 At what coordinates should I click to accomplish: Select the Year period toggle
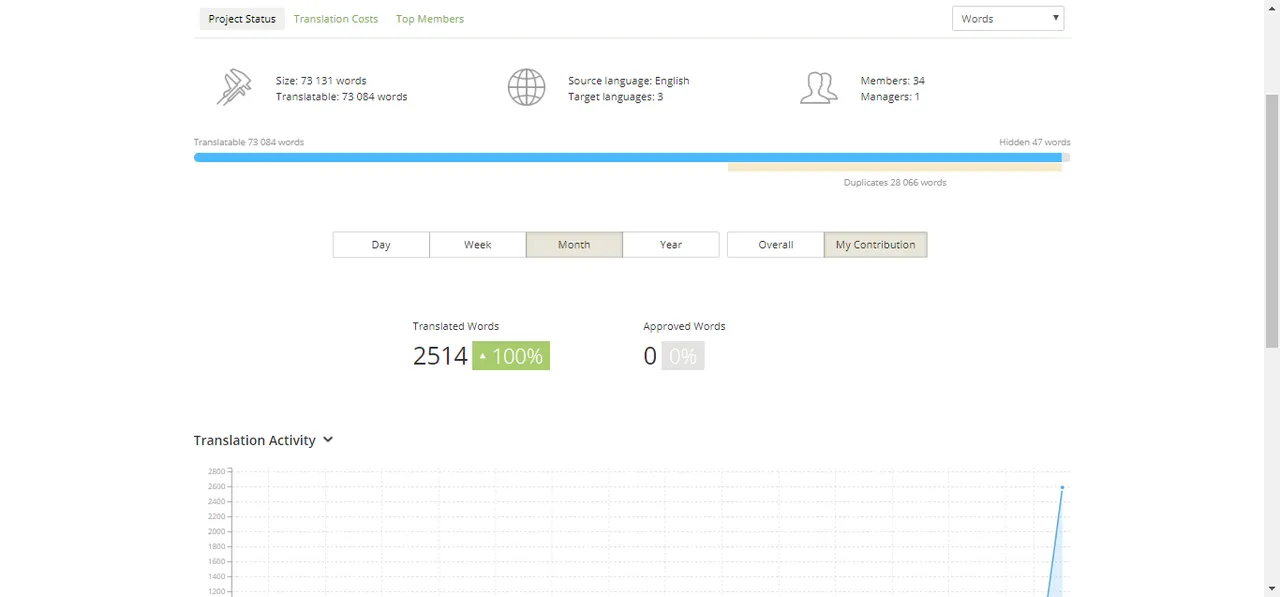click(x=671, y=245)
